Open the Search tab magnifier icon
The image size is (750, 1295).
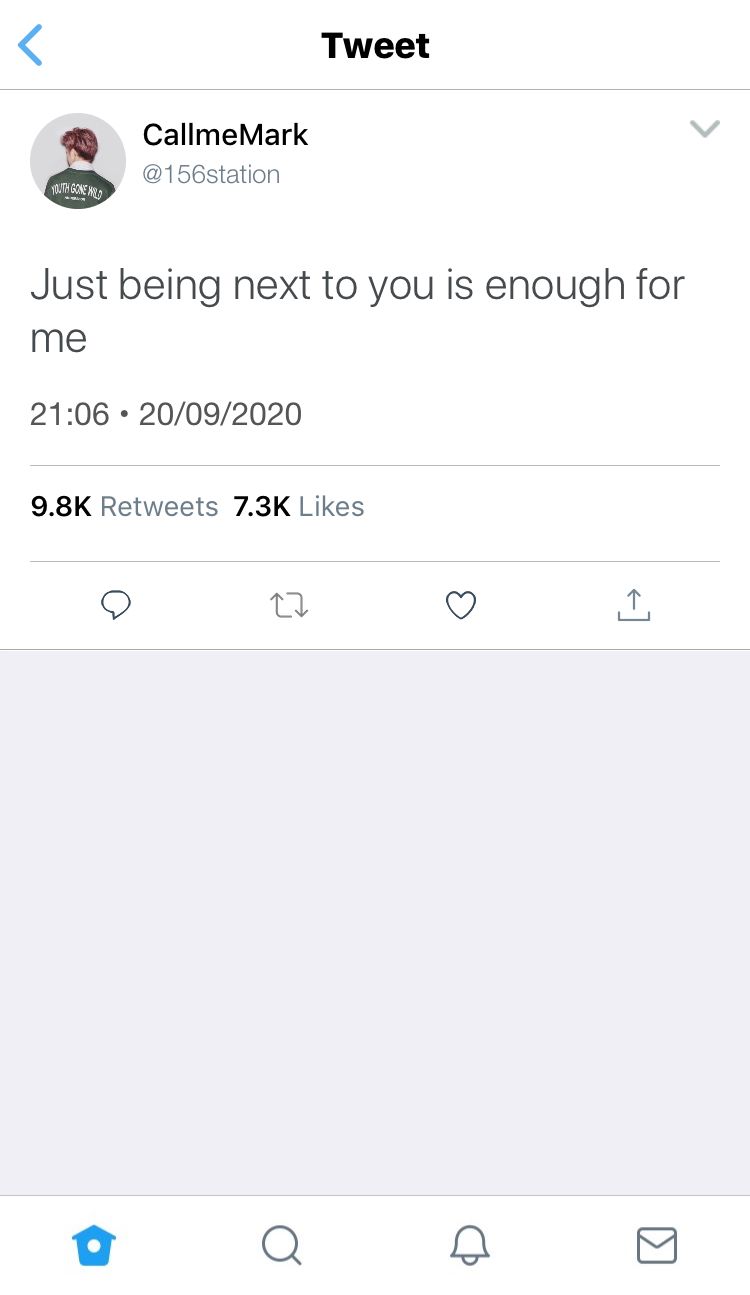click(x=281, y=1245)
